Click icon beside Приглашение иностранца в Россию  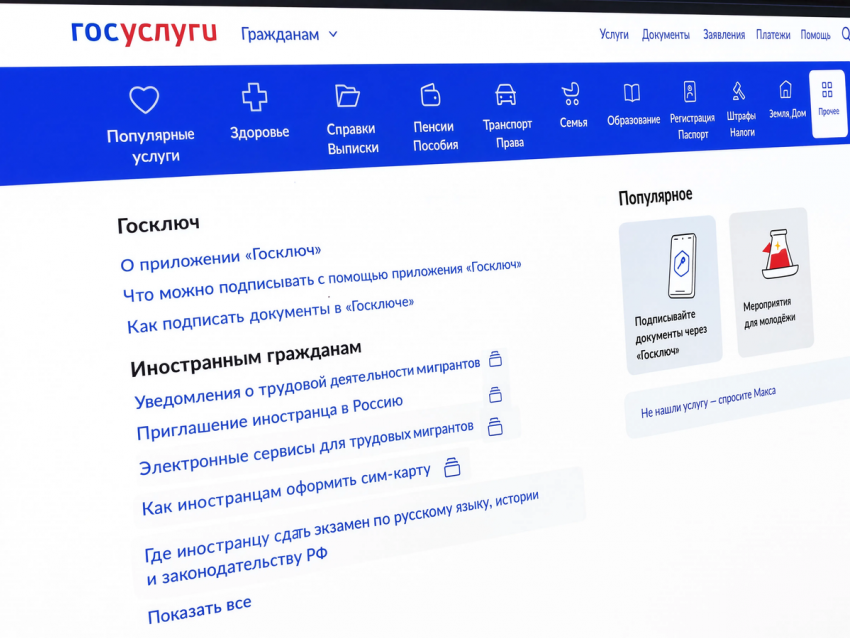(495, 394)
